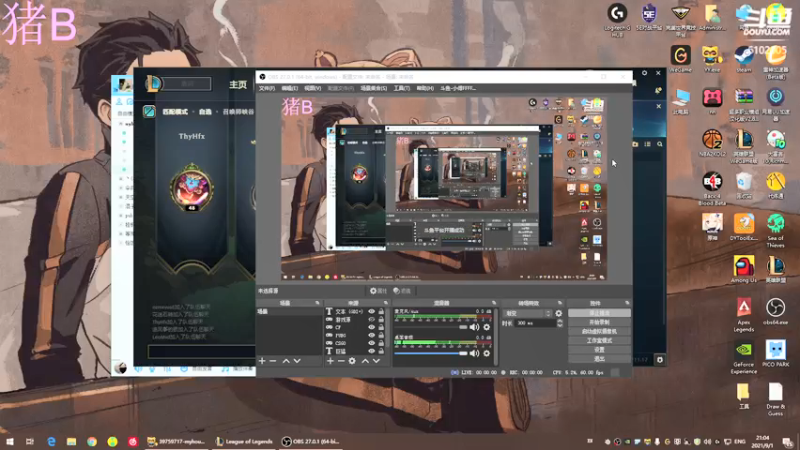
Task: Open the Edit menu in OBS
Action: click(289, 88)
